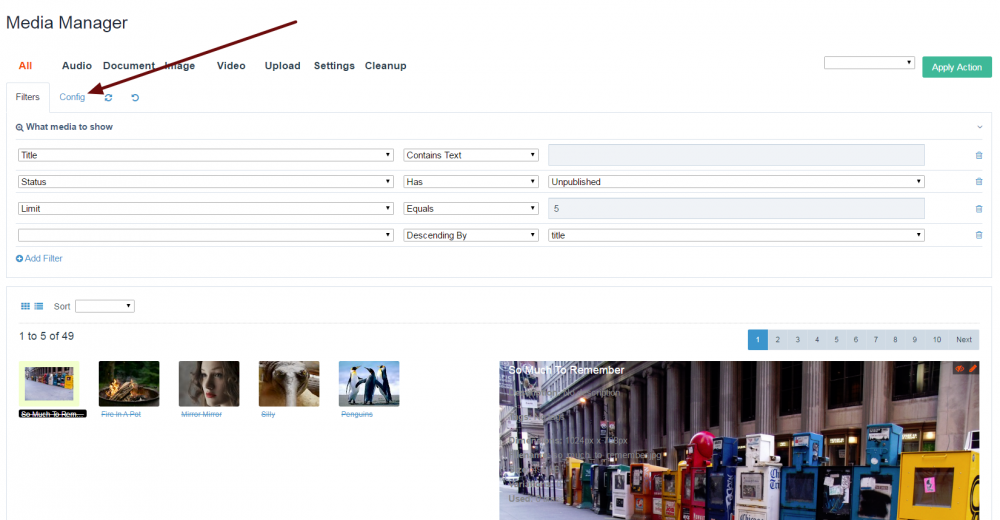Select the Image tab
This screenshot has height=520, width=1000.
tap(180, 66)
